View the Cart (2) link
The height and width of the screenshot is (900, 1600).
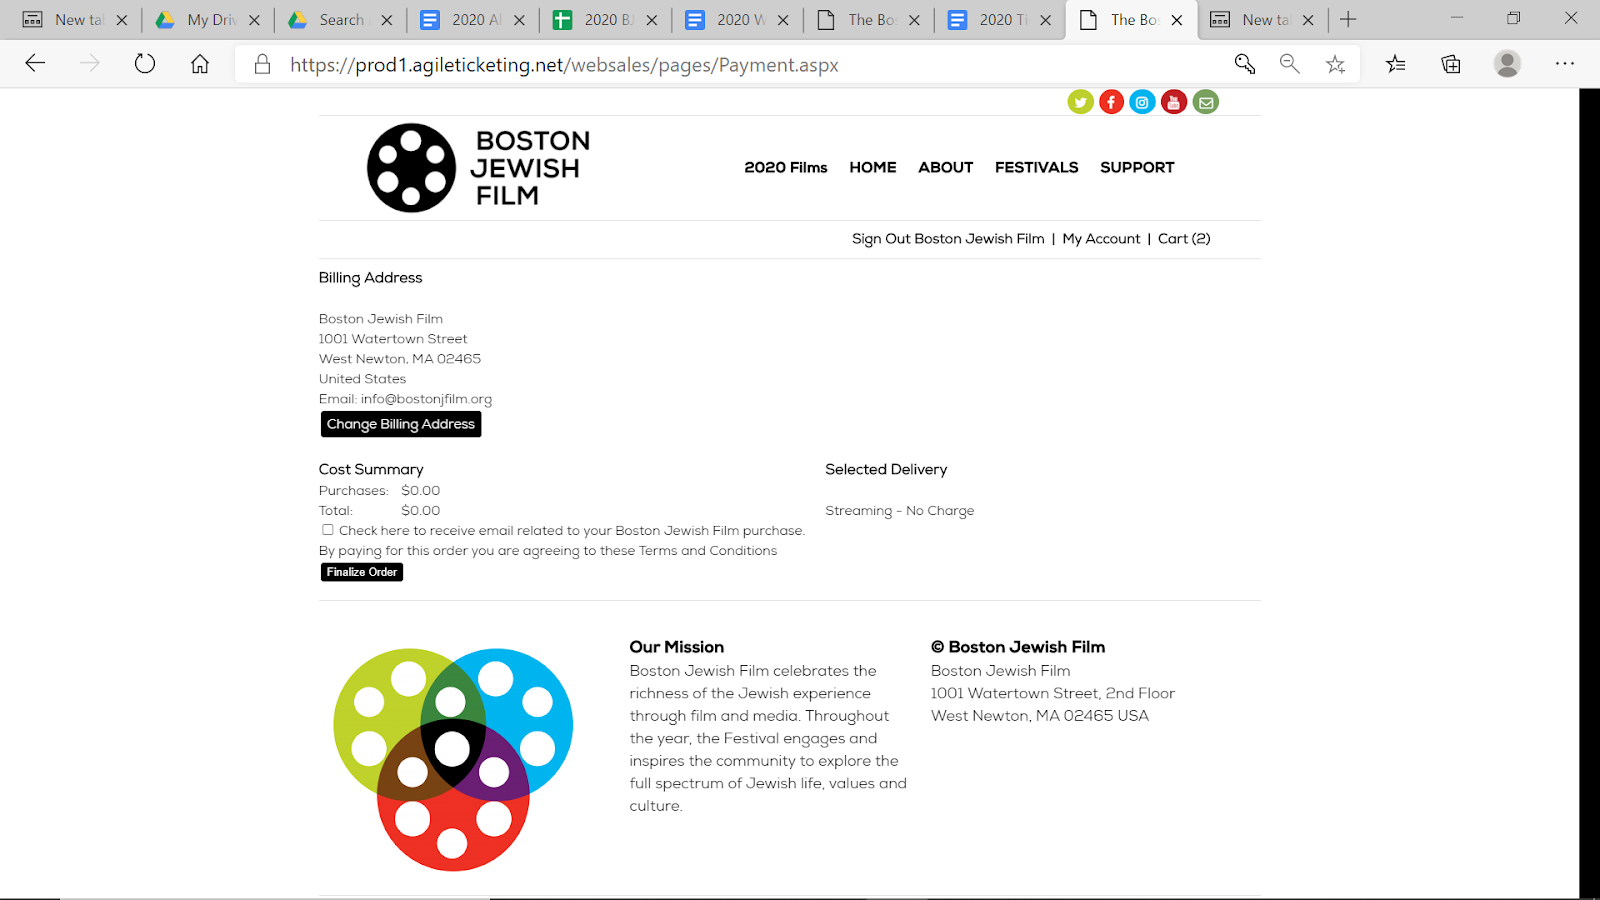pos(1184,239)
